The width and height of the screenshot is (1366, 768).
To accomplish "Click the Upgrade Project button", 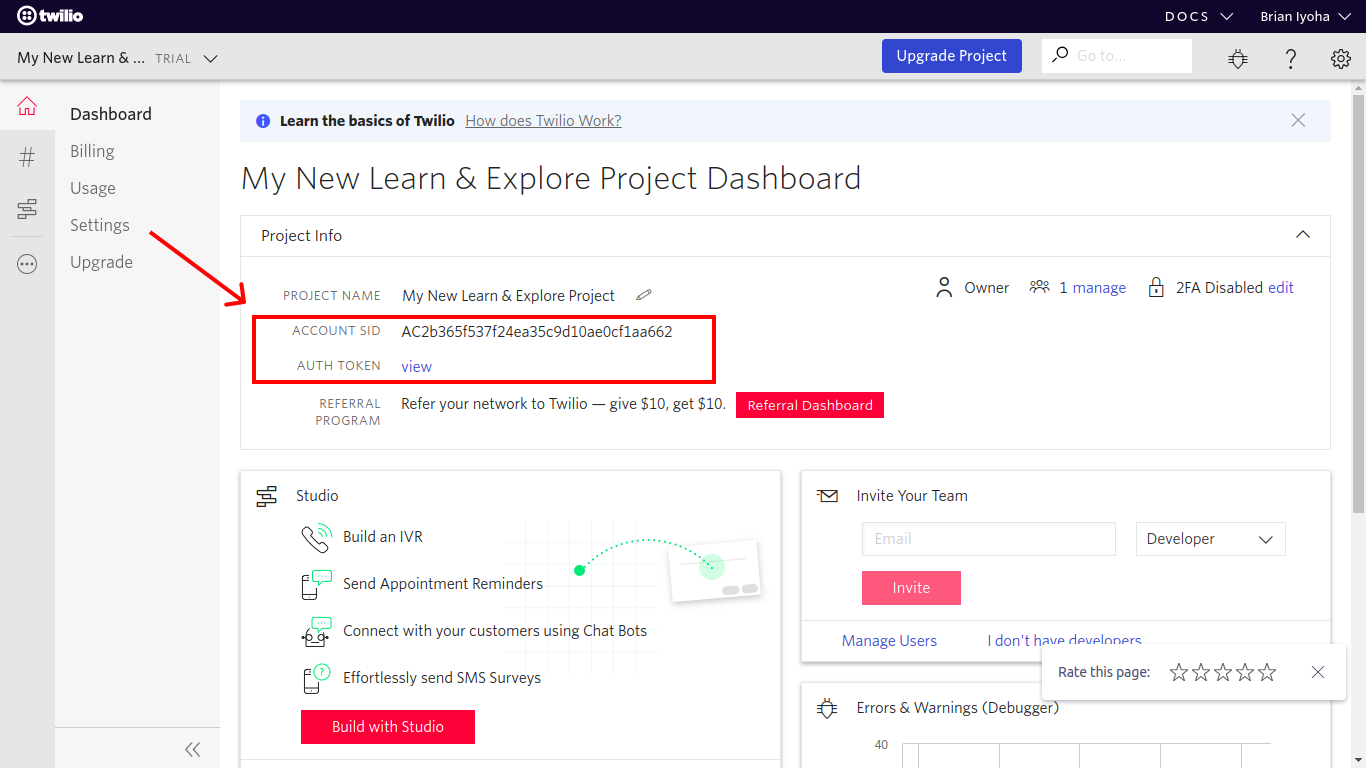I will coord(952,56).
